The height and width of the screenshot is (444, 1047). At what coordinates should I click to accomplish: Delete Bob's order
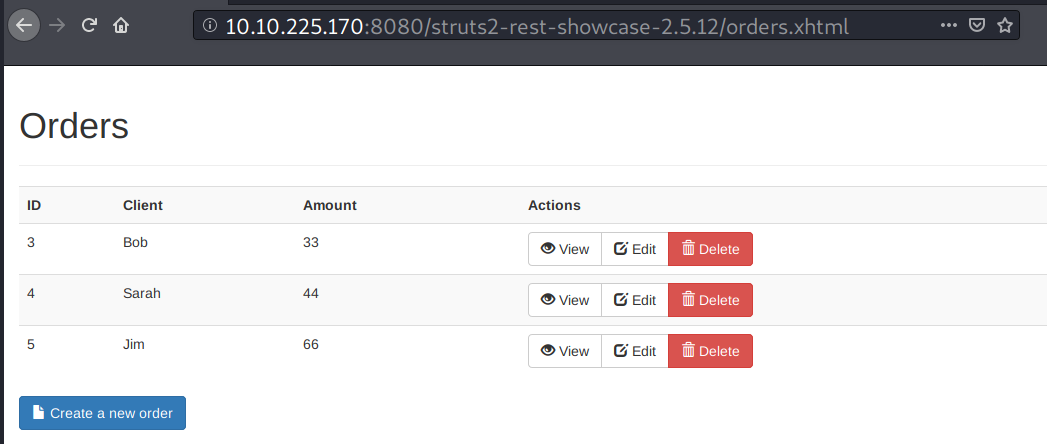pos(710,249)
